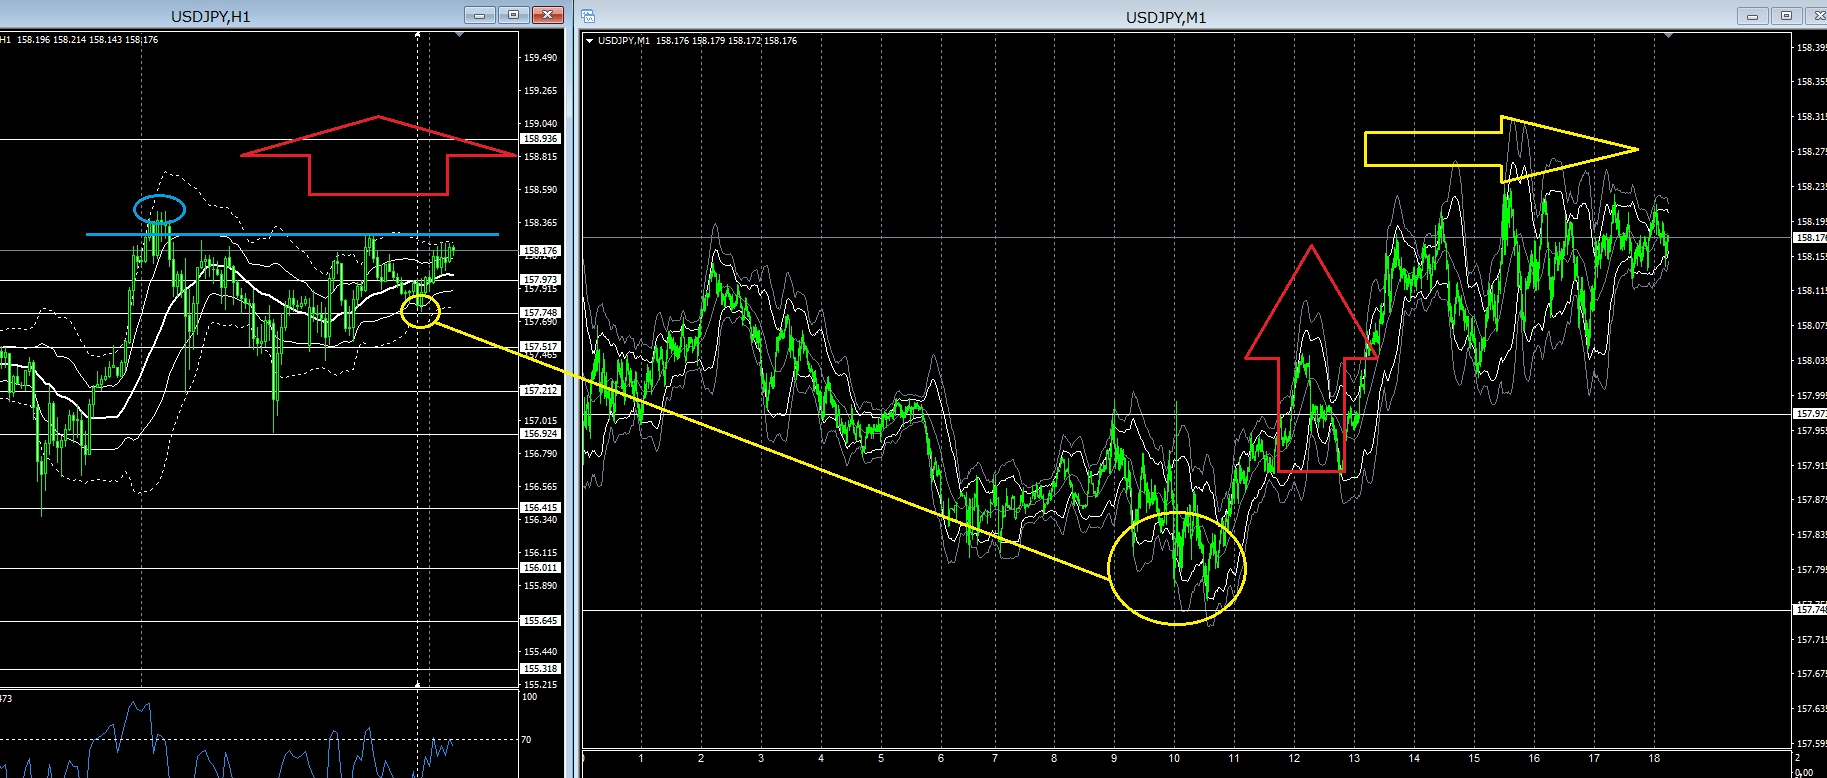
Task: Click the 15 label on the M1 time axis
Action: 1474,759
